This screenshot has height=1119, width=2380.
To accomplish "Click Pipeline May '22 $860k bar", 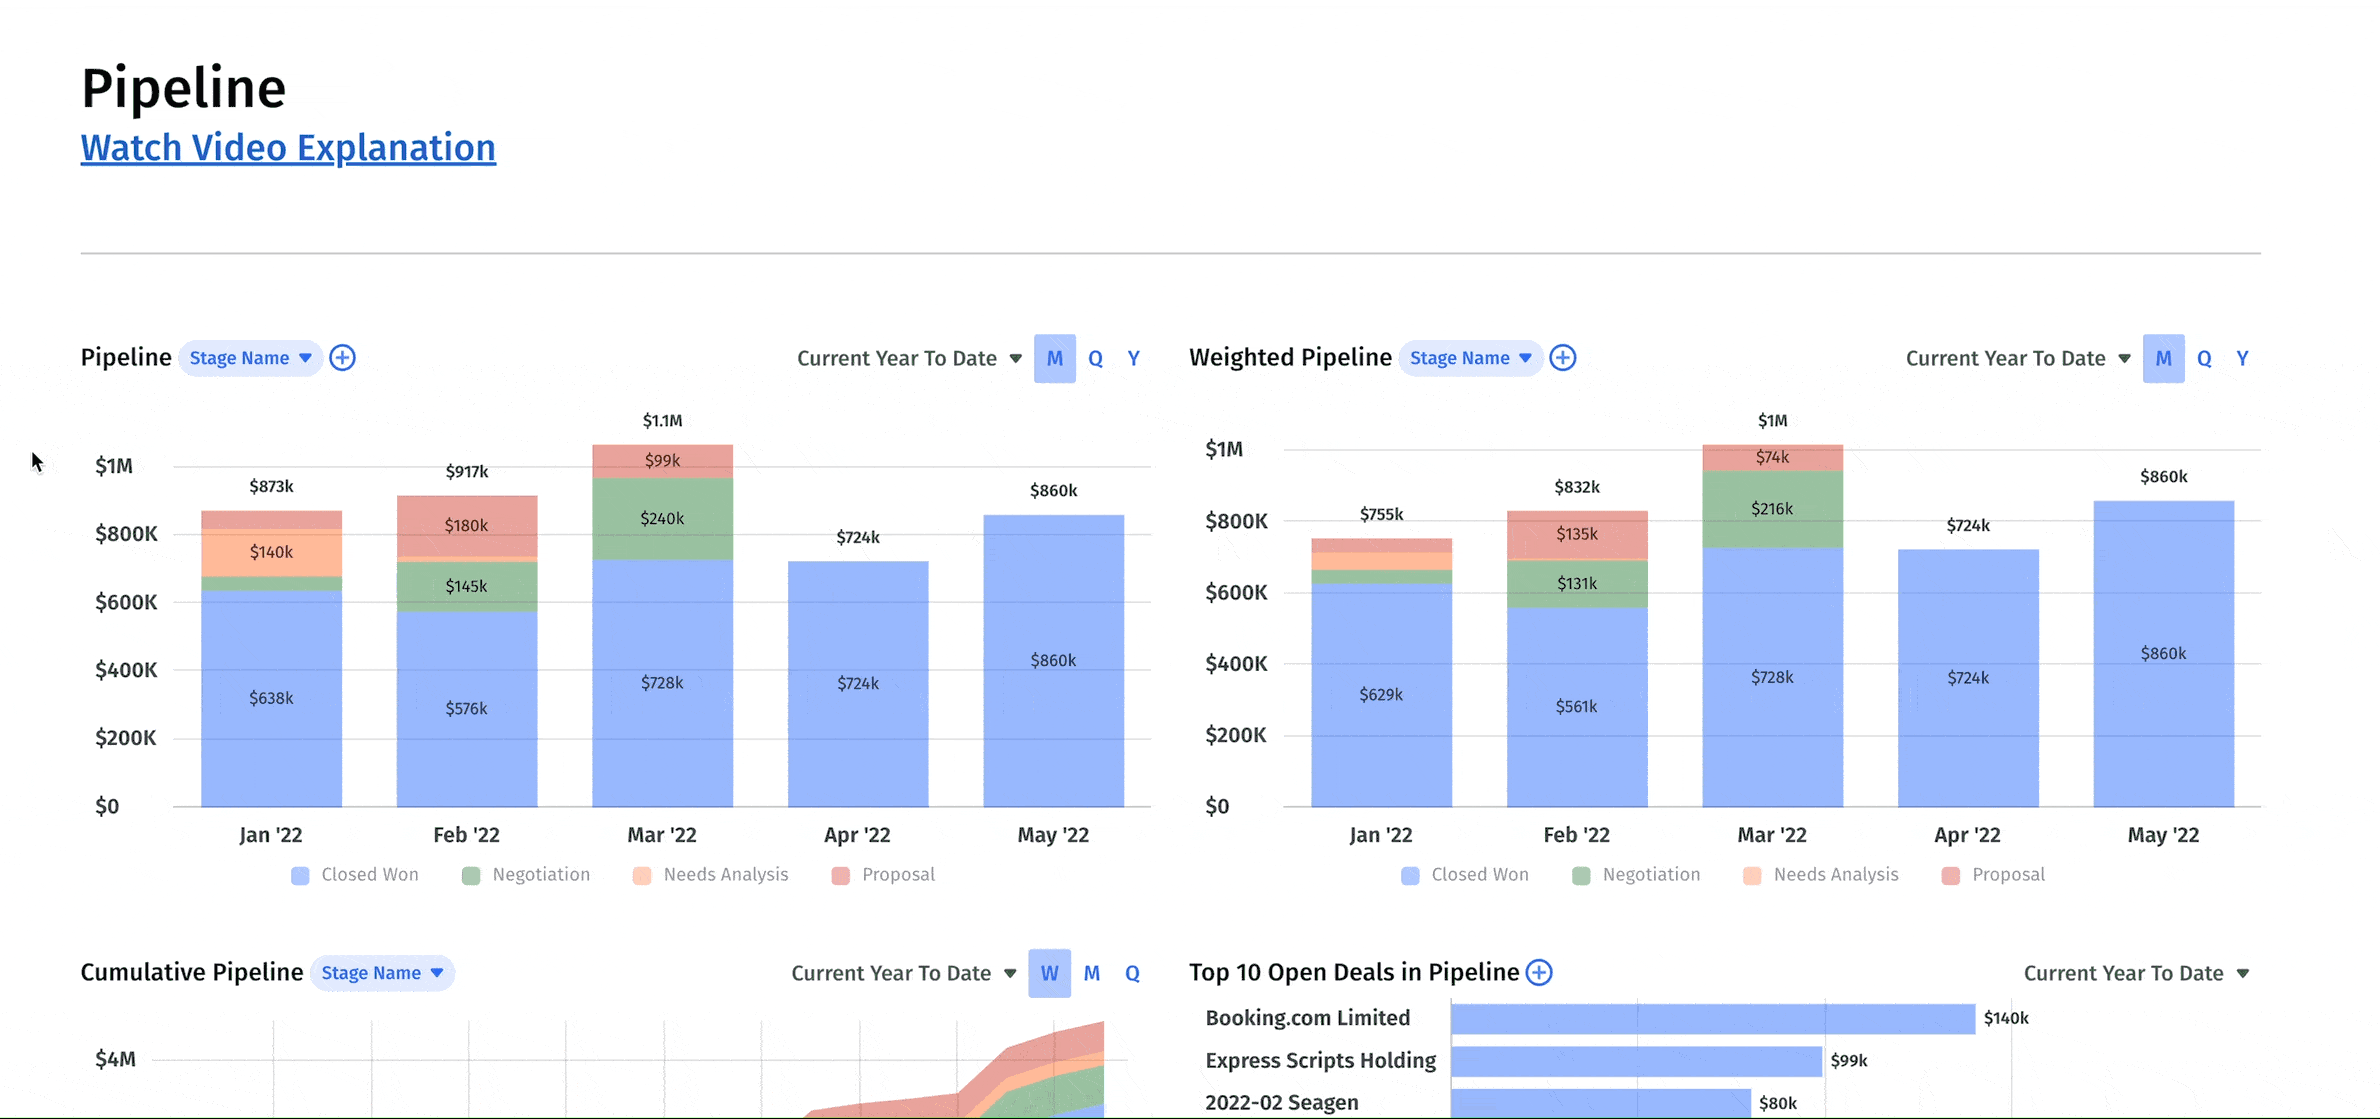I will (x=1053, y=660).
